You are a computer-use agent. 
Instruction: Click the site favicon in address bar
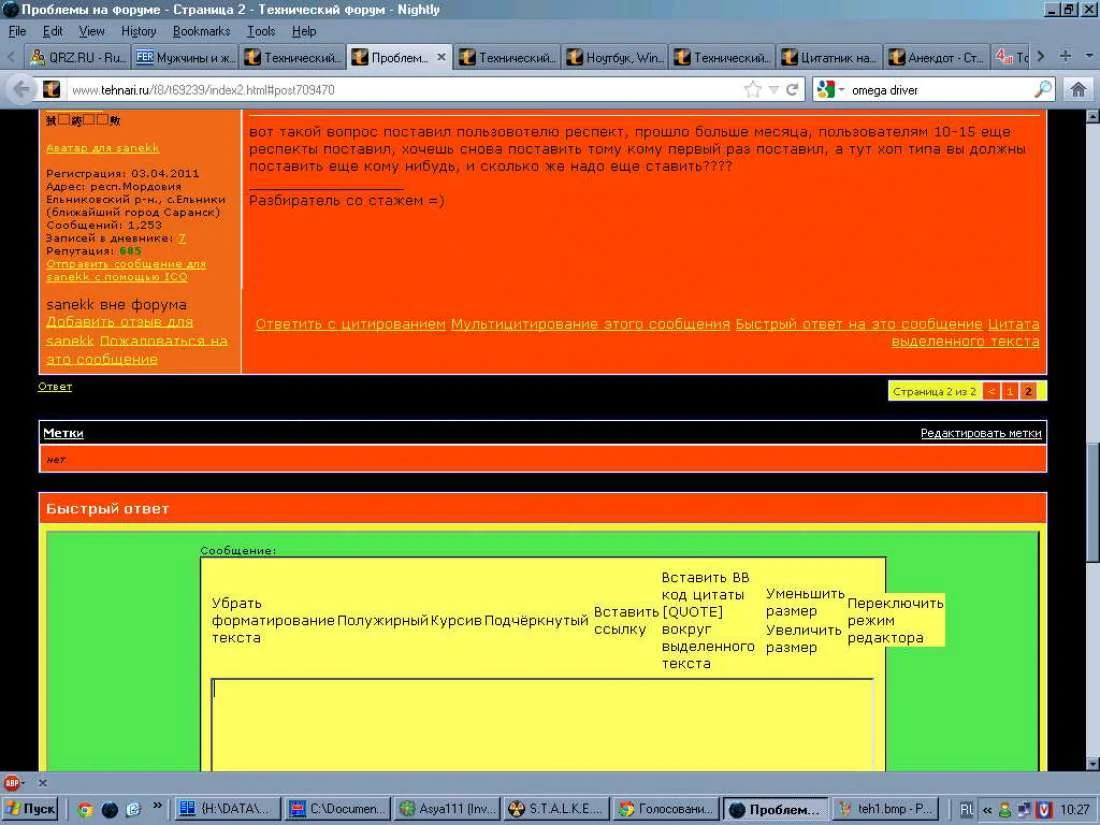(x=51, y=89)
